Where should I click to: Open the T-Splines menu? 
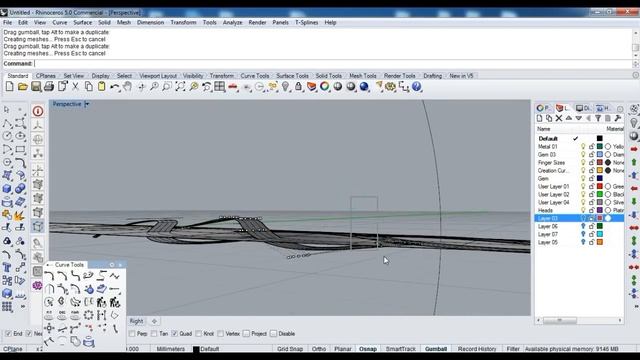(x=307, y=22)
